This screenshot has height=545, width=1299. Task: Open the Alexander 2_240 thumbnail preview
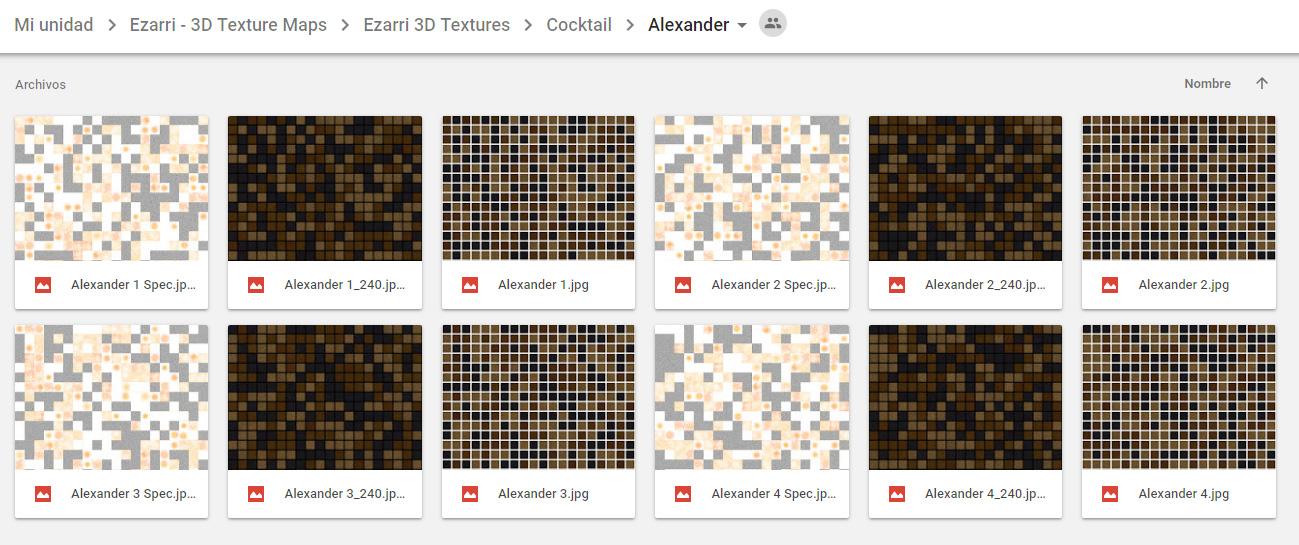pos(965,188)
